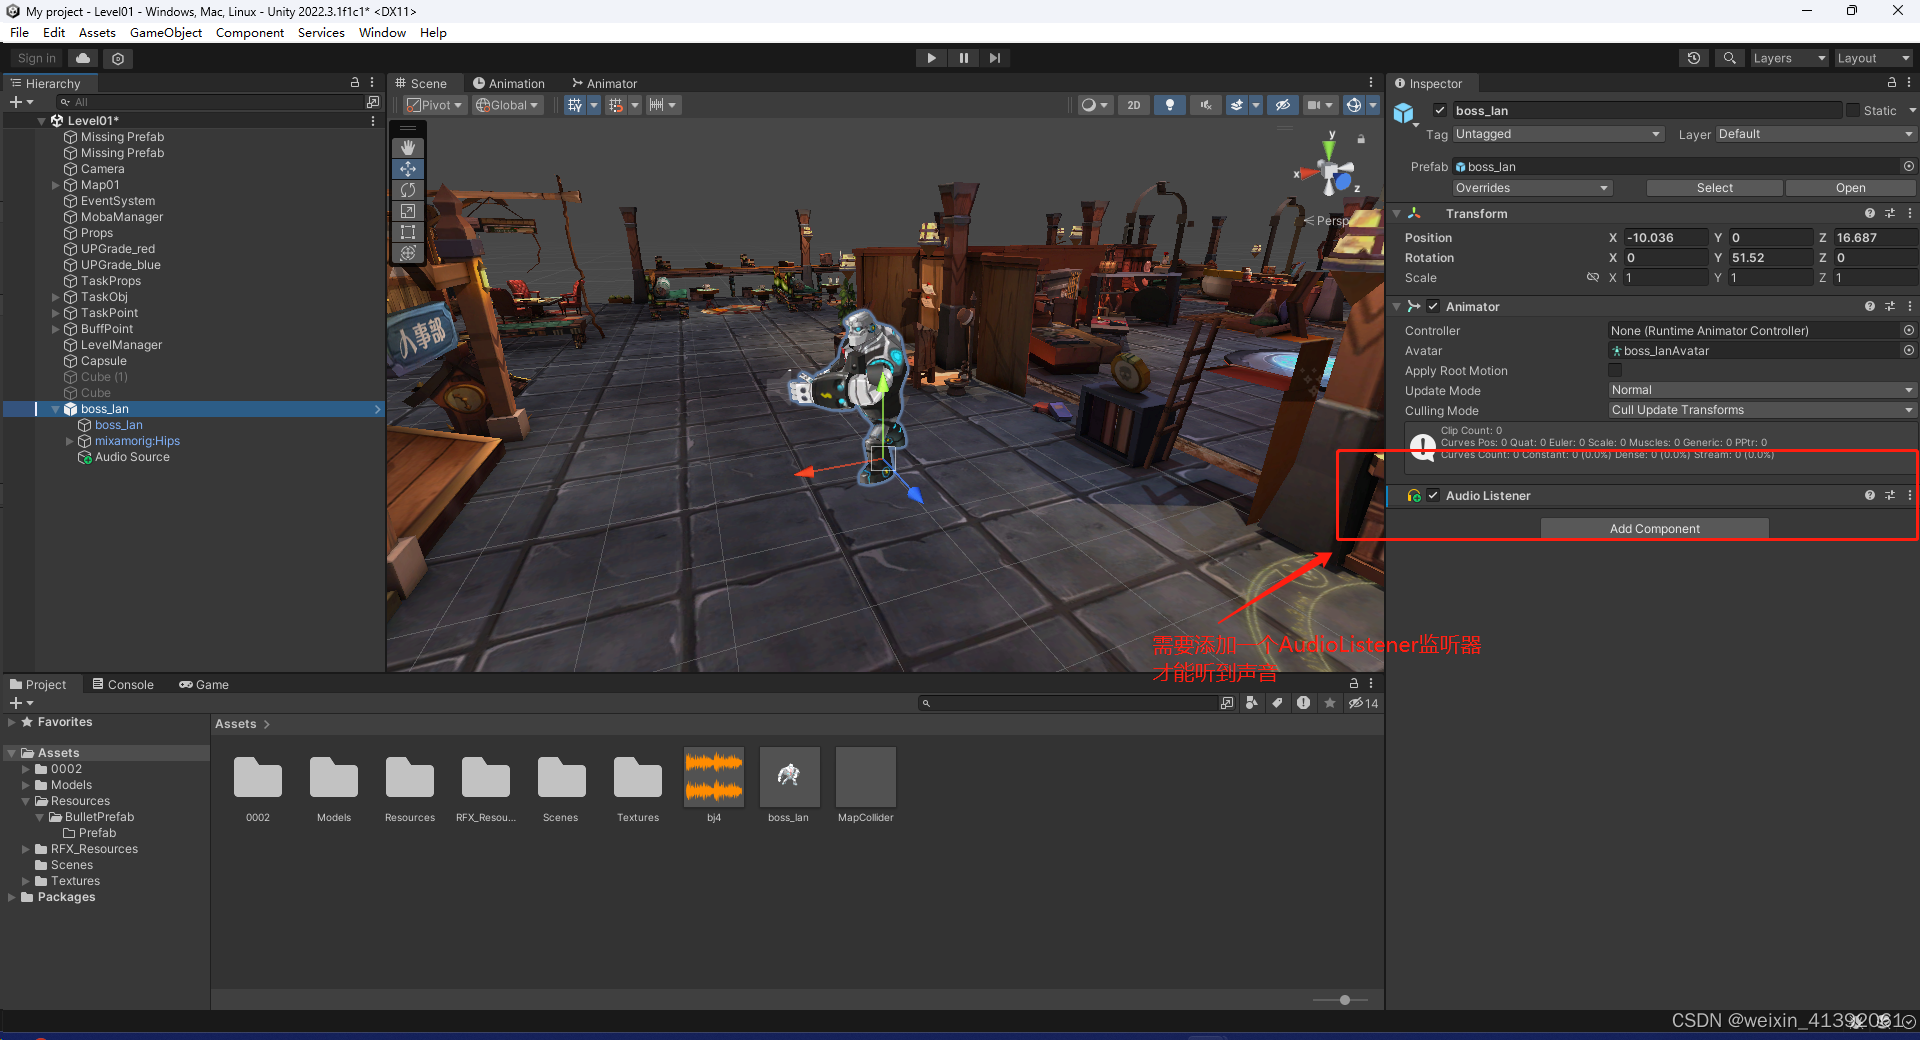
Task: Click Animator Controller object picker
Action: click(1908, 331)
